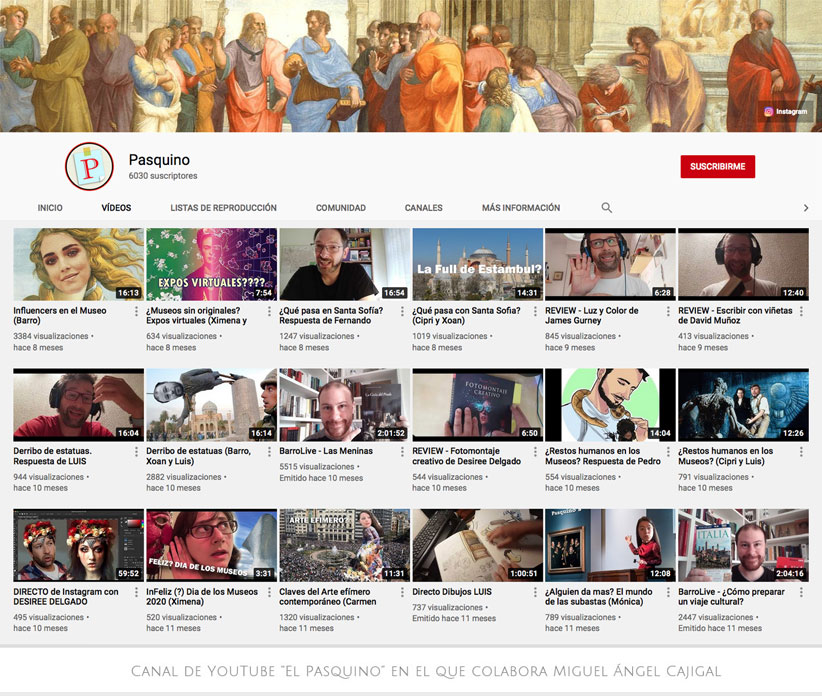This screenshot has height=696, width=822.
Task: Click the 5515 visualizaciones count
Action: (x=317, y=466)
